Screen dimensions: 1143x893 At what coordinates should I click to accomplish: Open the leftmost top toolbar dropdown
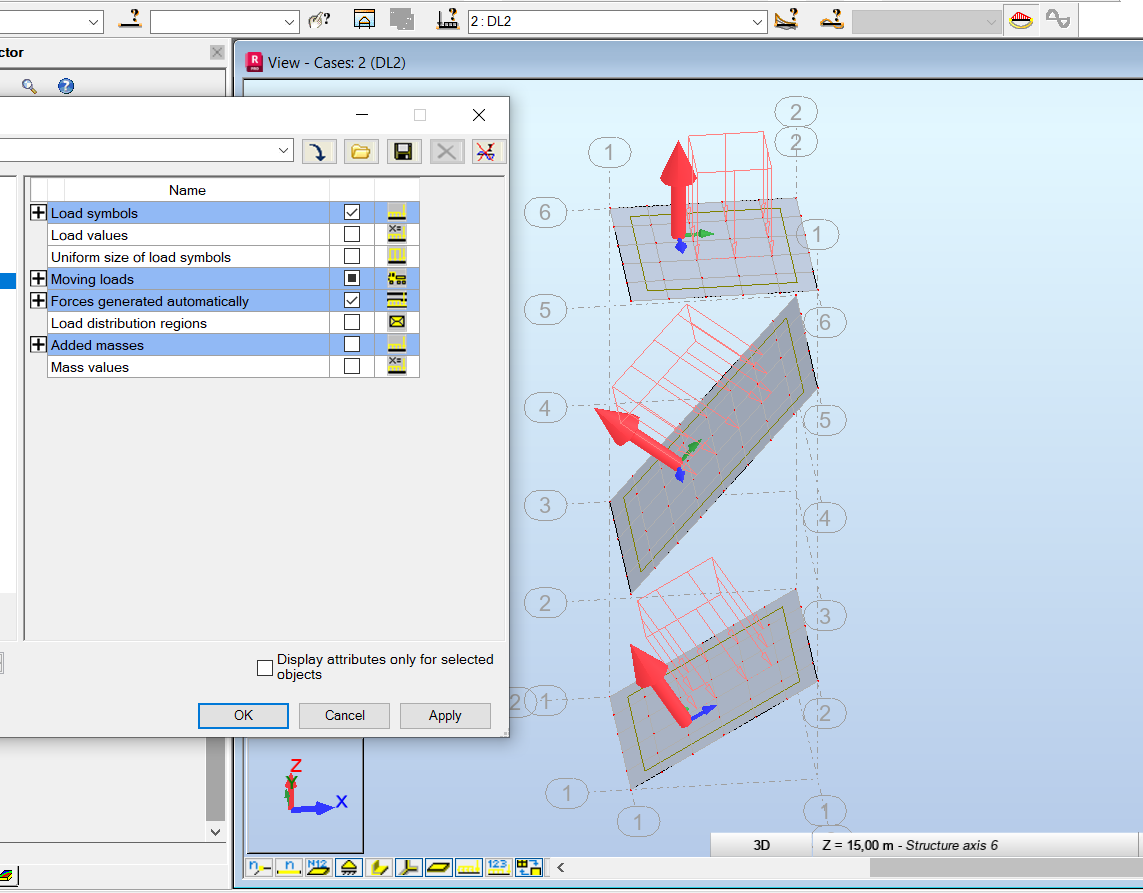pyautogui.click(x=93, y=22)
